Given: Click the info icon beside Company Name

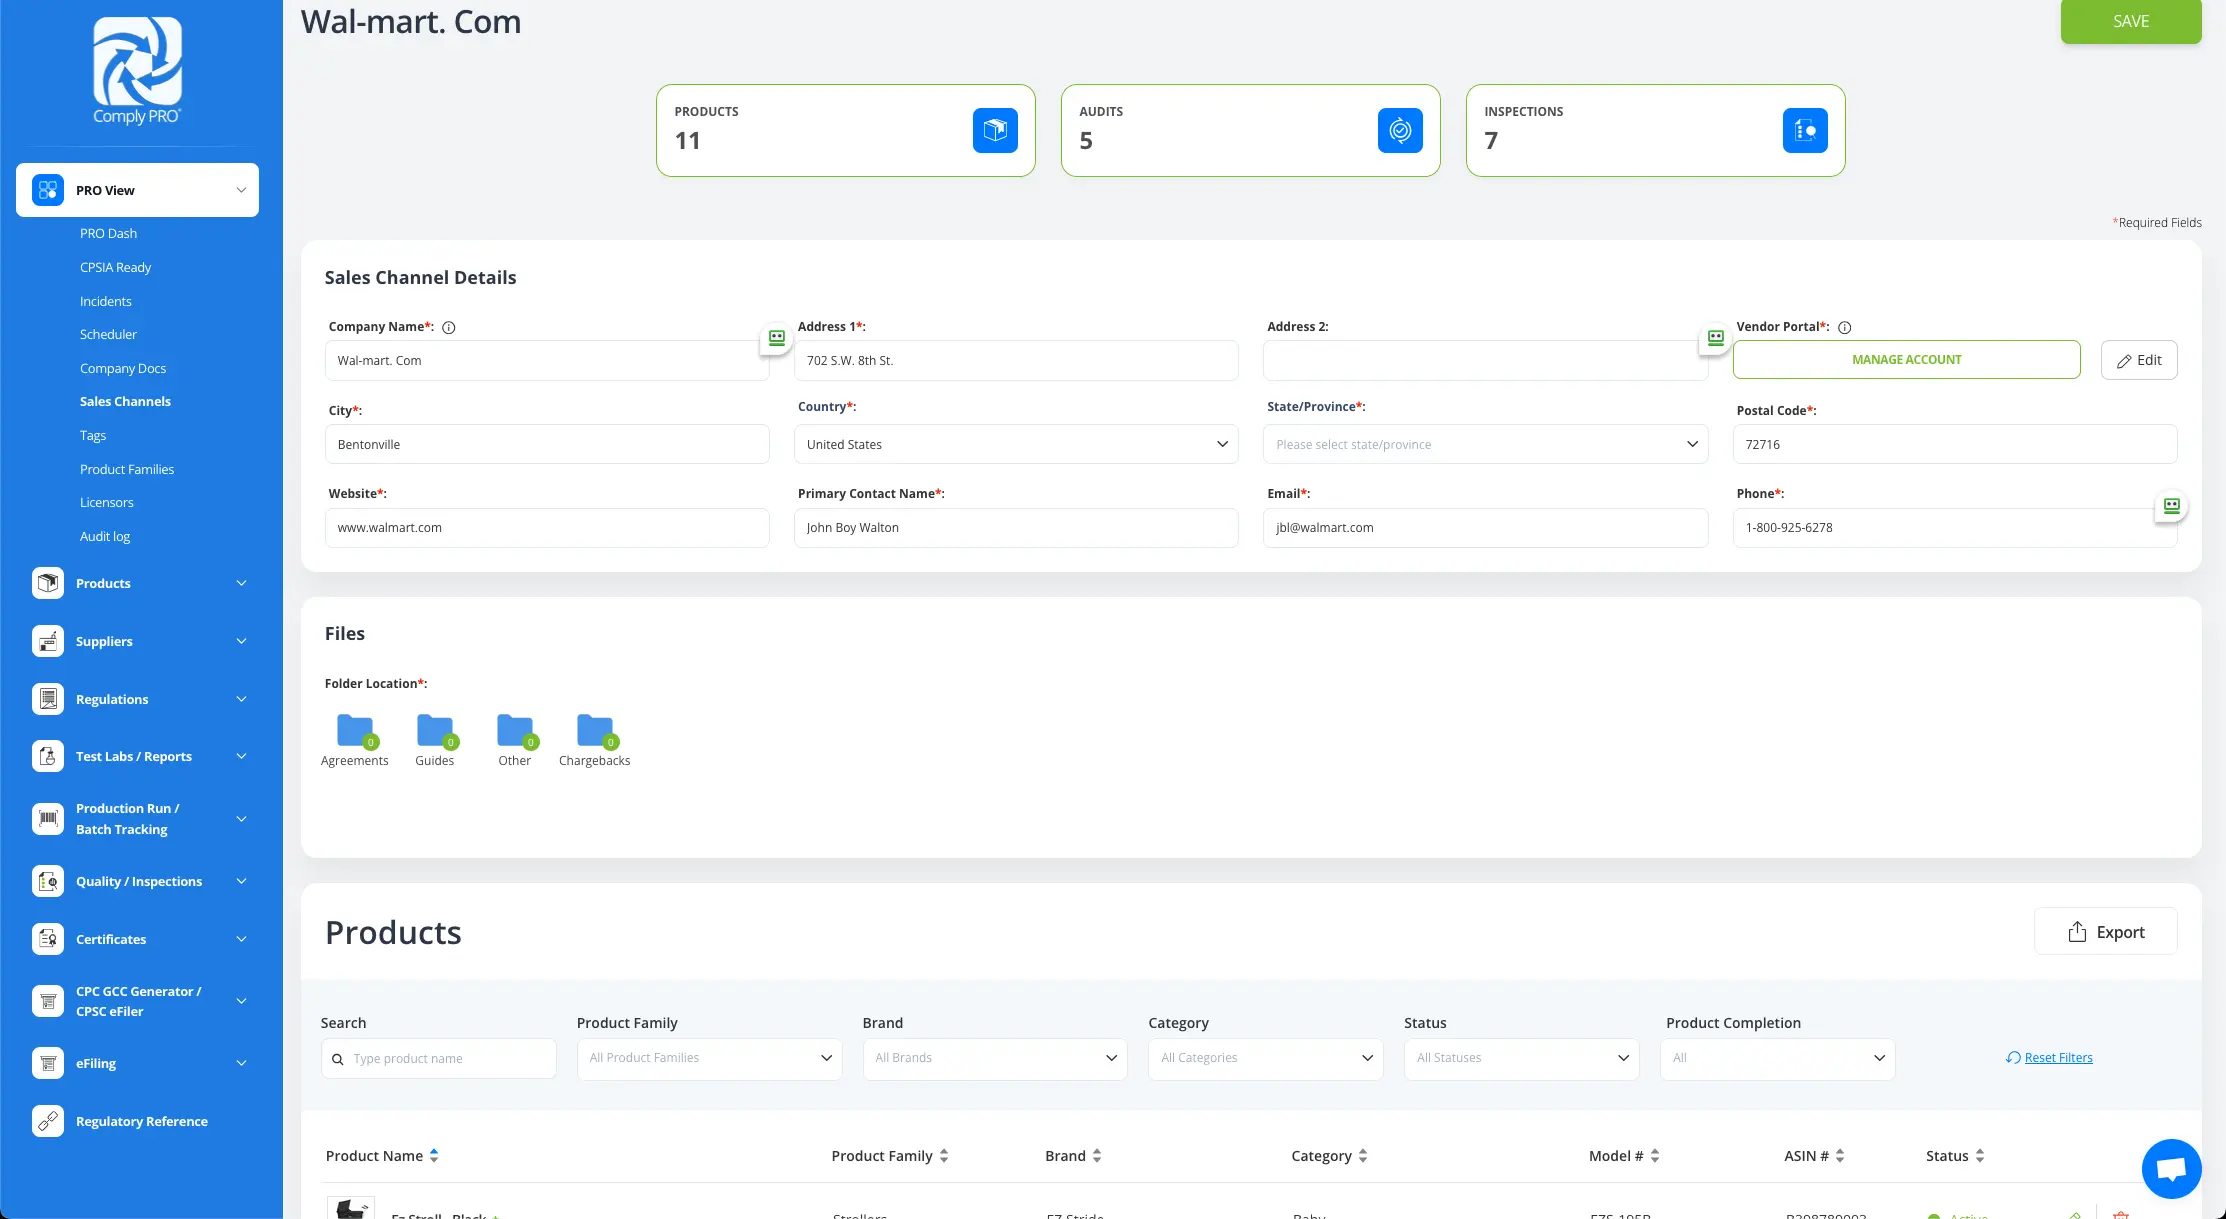Looking at the screenshot, I should tap(449, 328).
